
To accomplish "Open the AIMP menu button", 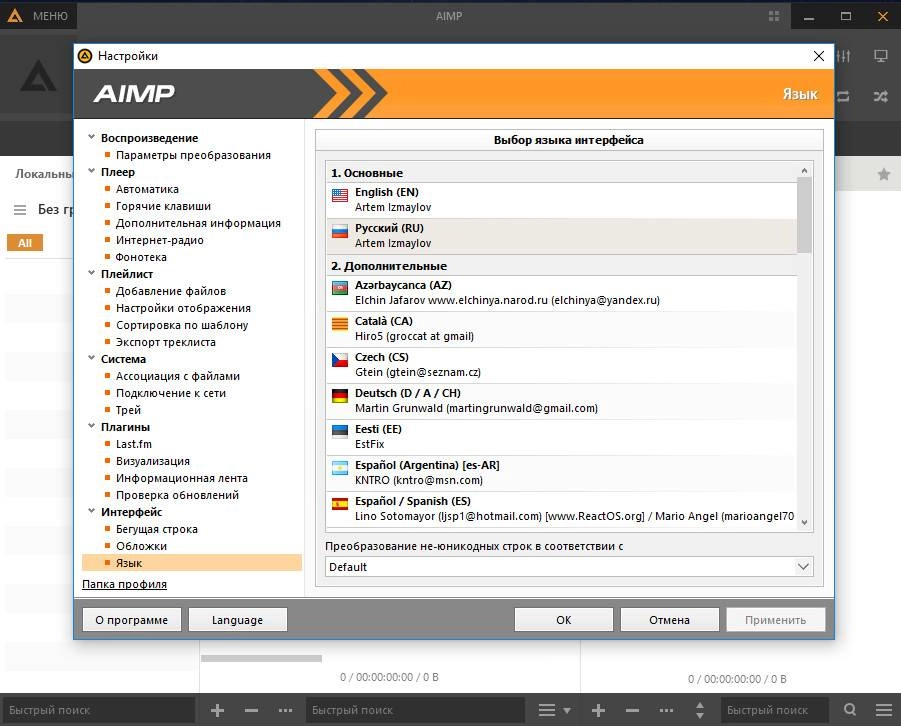I will tap(38, 16).
